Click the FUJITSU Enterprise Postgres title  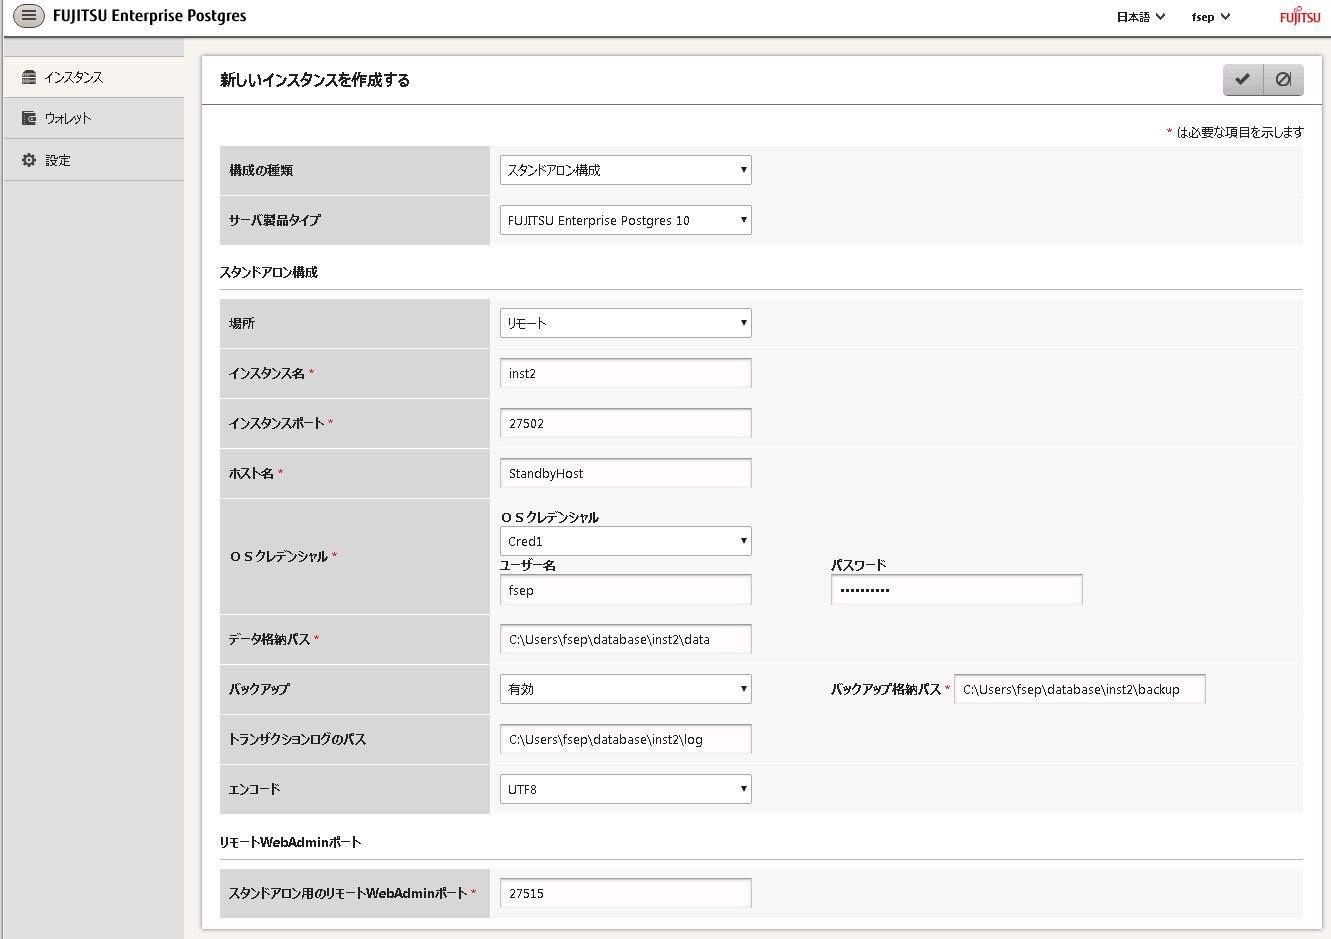150,16
